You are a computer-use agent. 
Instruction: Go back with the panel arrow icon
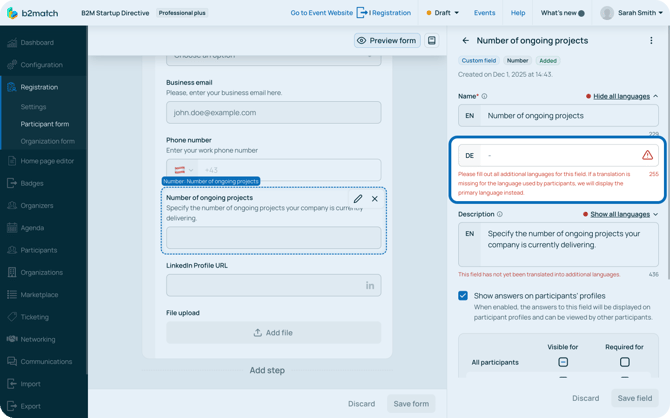pyautogui.click(x=465, y=41)
